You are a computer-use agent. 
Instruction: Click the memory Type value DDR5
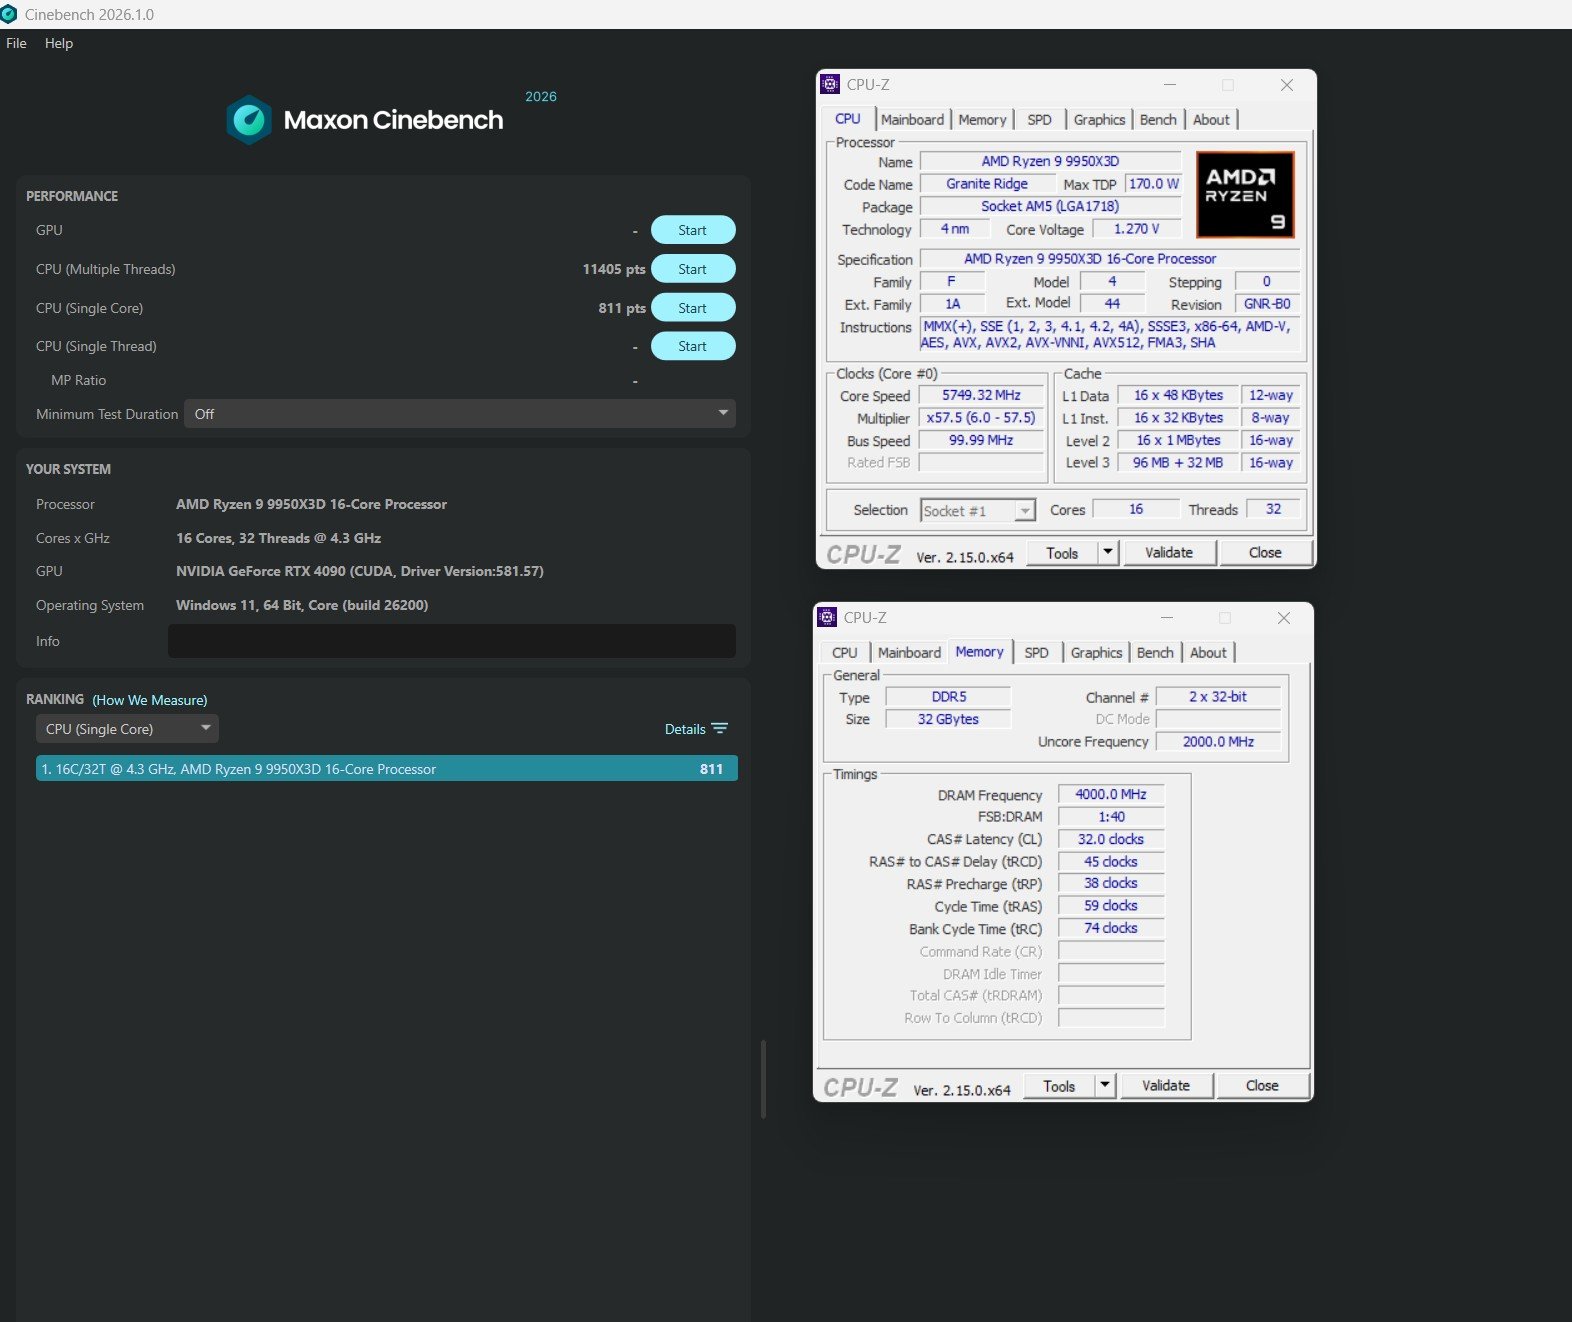tap(949, 697)
